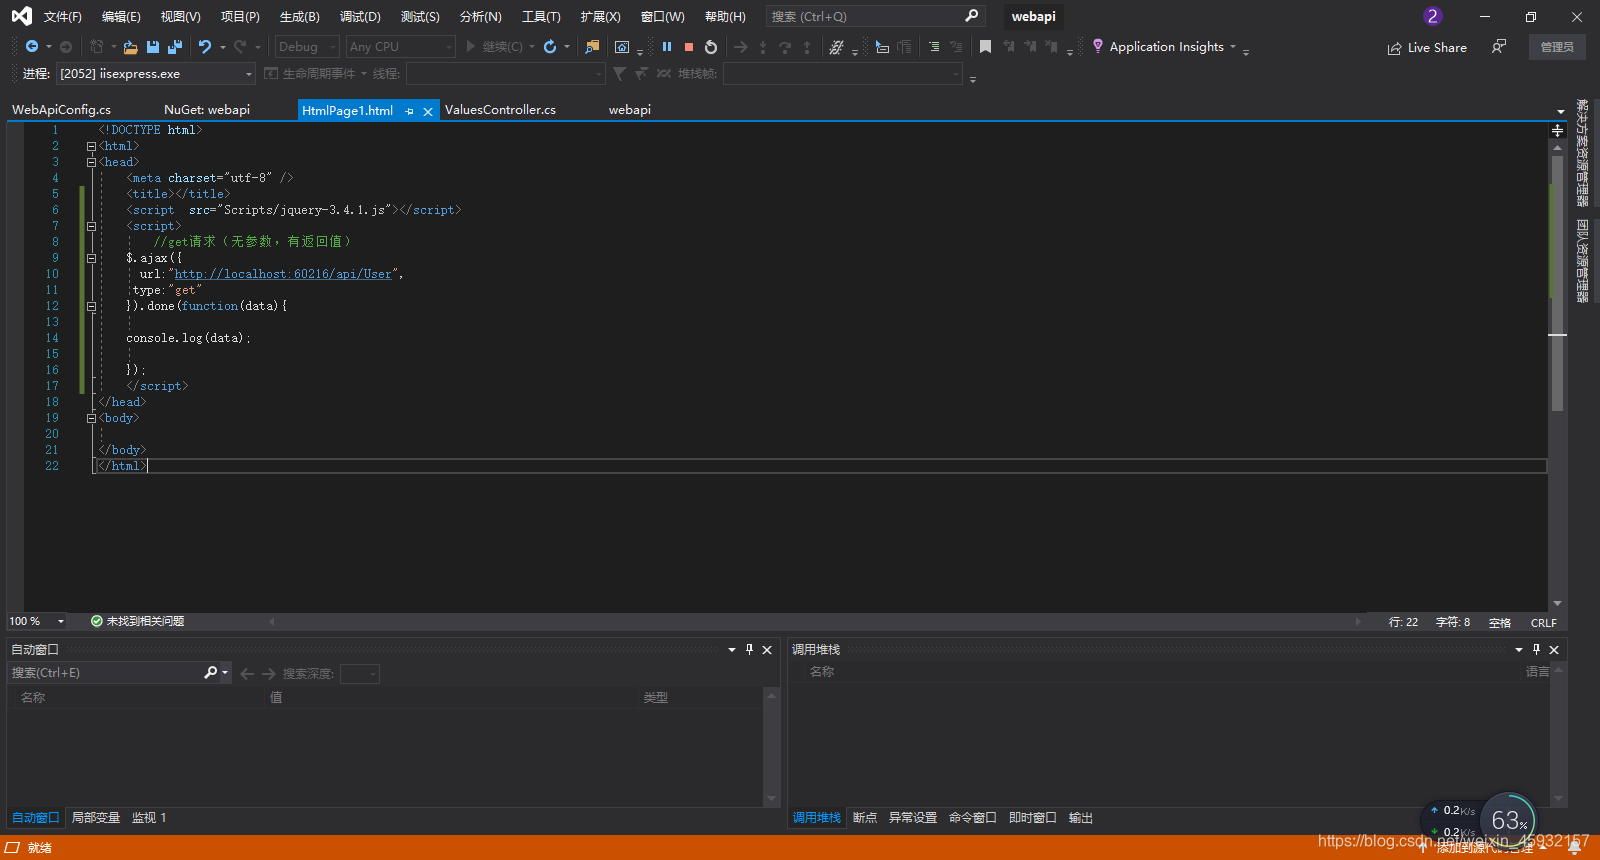Collapse the html tag on line 2
1600x860 pixels.
tap(91, 146)
